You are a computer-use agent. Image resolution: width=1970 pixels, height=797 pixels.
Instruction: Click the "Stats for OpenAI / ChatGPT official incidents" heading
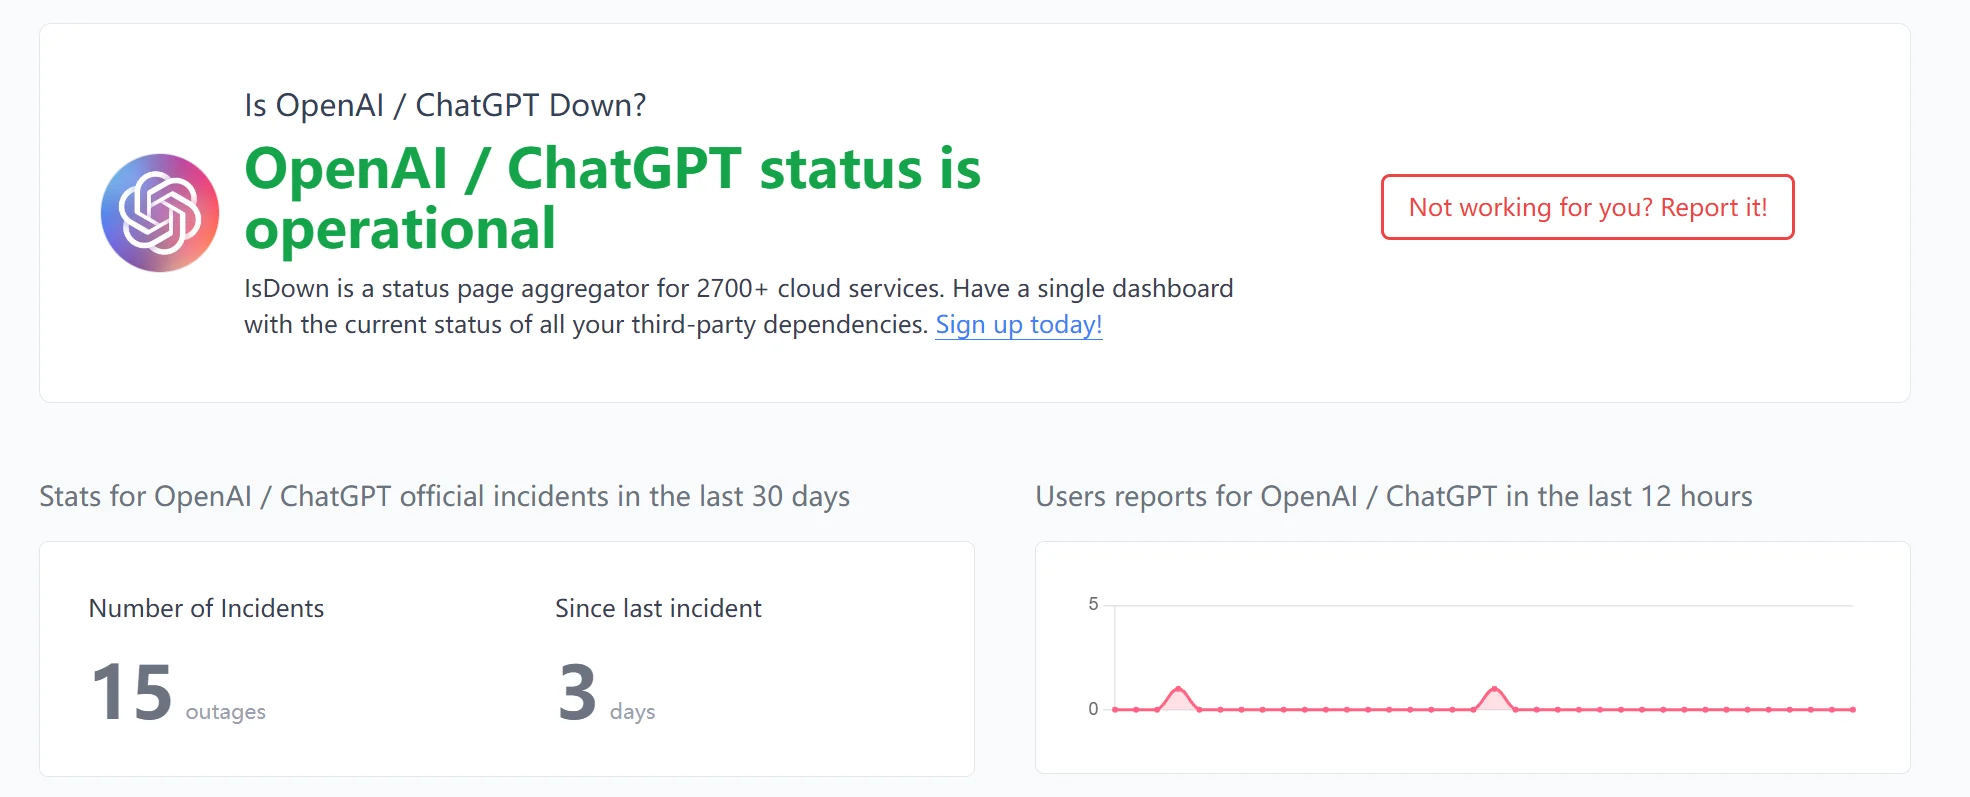(x=444, y=496)
